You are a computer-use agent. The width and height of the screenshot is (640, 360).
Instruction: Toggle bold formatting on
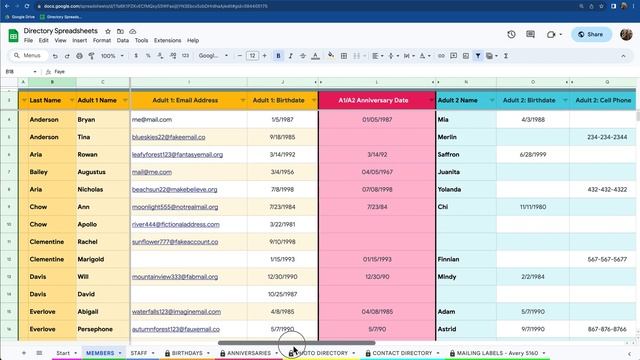[278, 56]
